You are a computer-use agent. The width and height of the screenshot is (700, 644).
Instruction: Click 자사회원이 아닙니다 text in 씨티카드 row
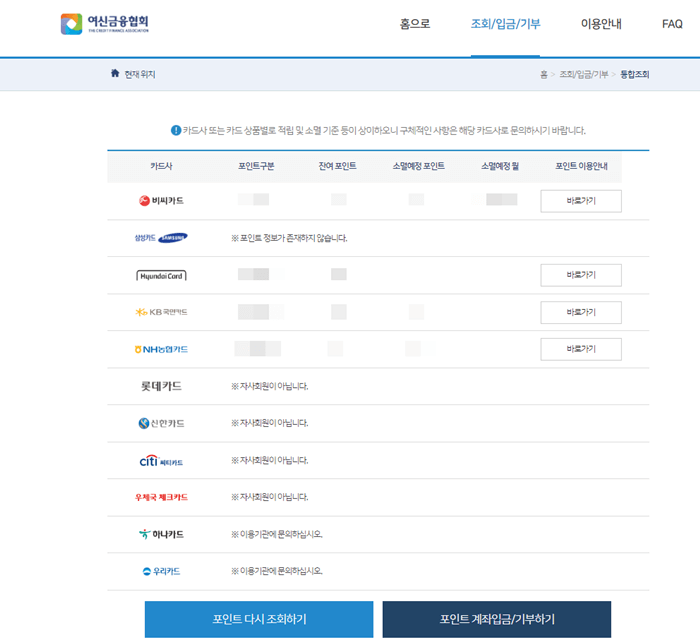[270, 461]
